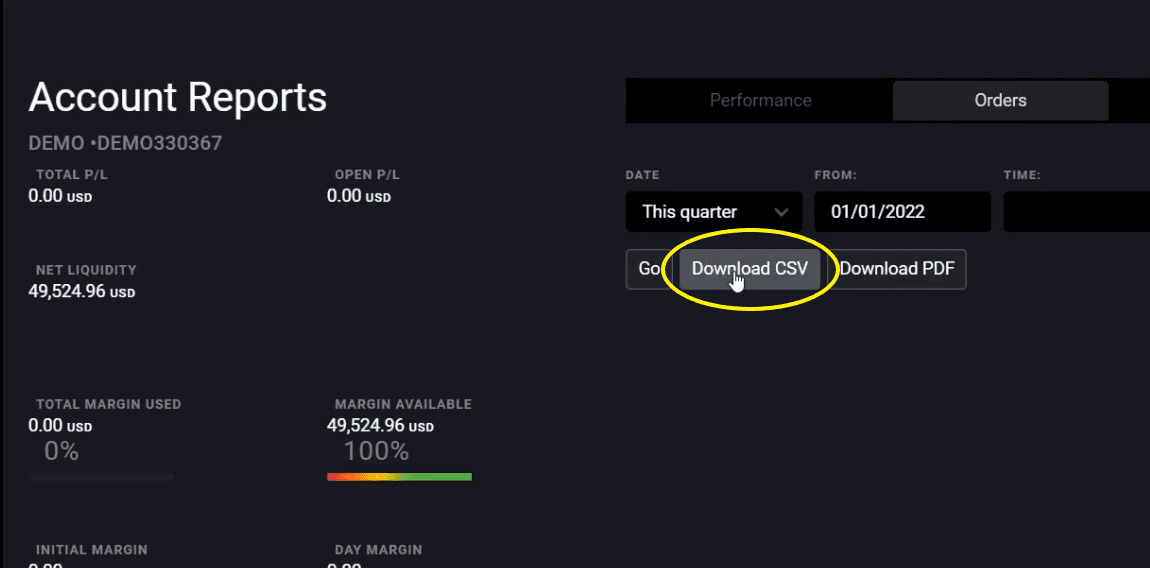Click the red-to-green Margin Available bar
This screenshot has width=1150, height=568.
click(399, 477)
